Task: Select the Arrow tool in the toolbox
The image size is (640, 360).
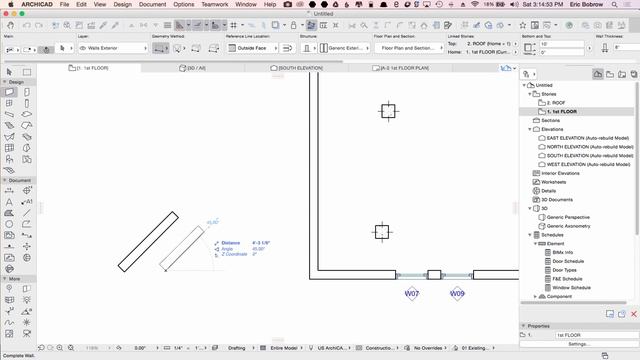Action: (x=9, y=72)
